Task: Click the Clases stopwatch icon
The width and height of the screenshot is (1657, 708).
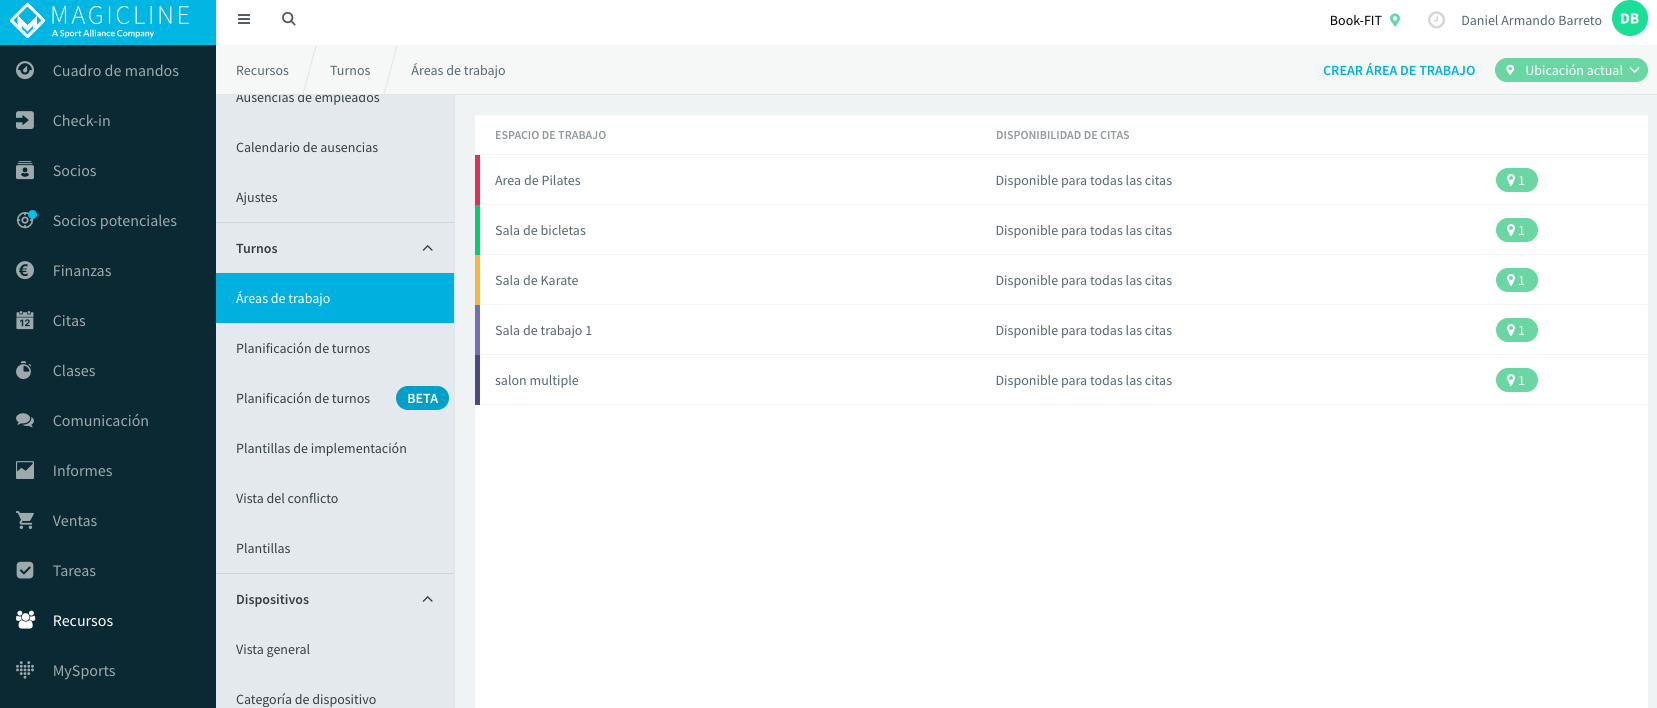Action: pyautogui.click(x=25, y=370)
